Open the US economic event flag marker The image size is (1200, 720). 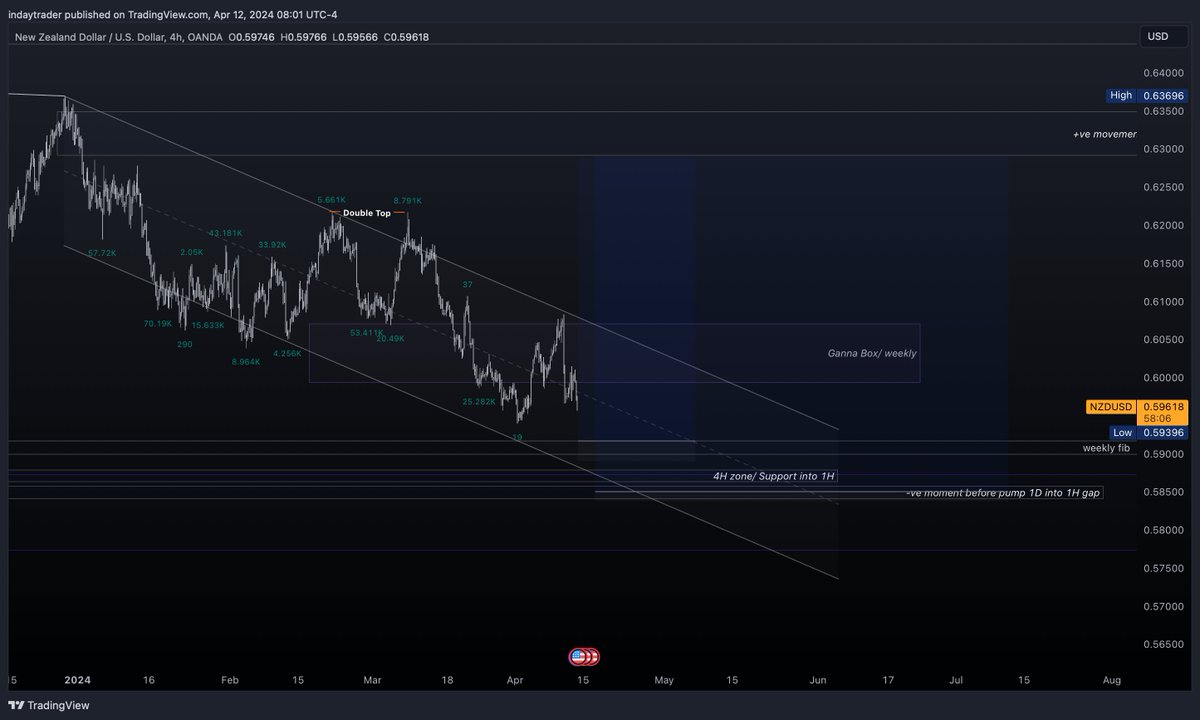pyautogui.click(x=580, y=657)
